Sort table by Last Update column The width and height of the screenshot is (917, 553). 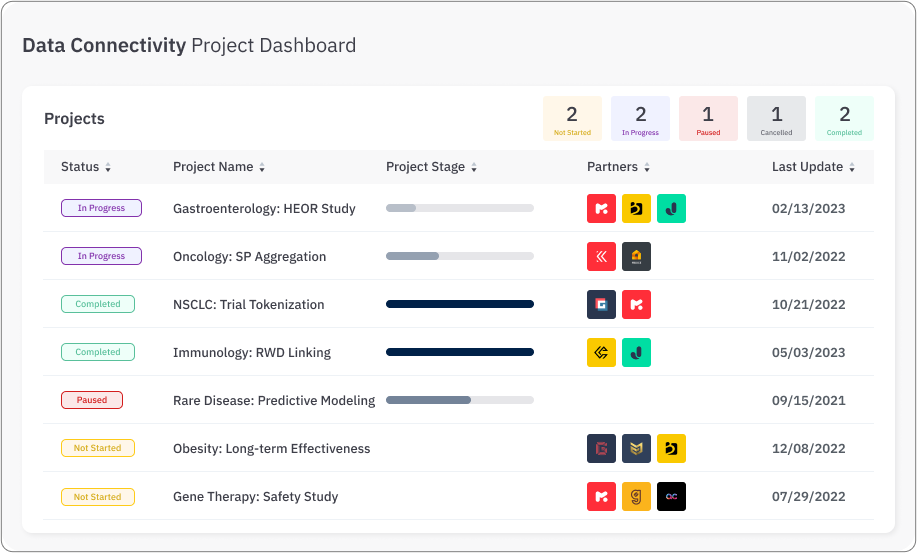[x=813, y=167]
